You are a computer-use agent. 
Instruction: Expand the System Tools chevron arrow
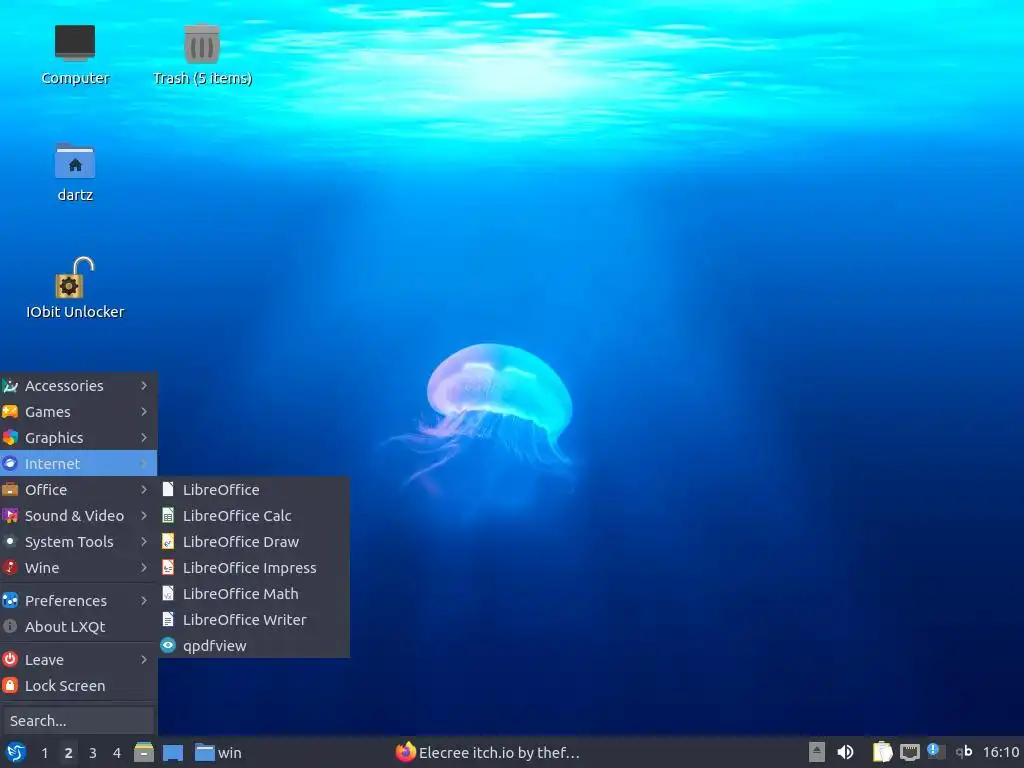pos(144,542)
